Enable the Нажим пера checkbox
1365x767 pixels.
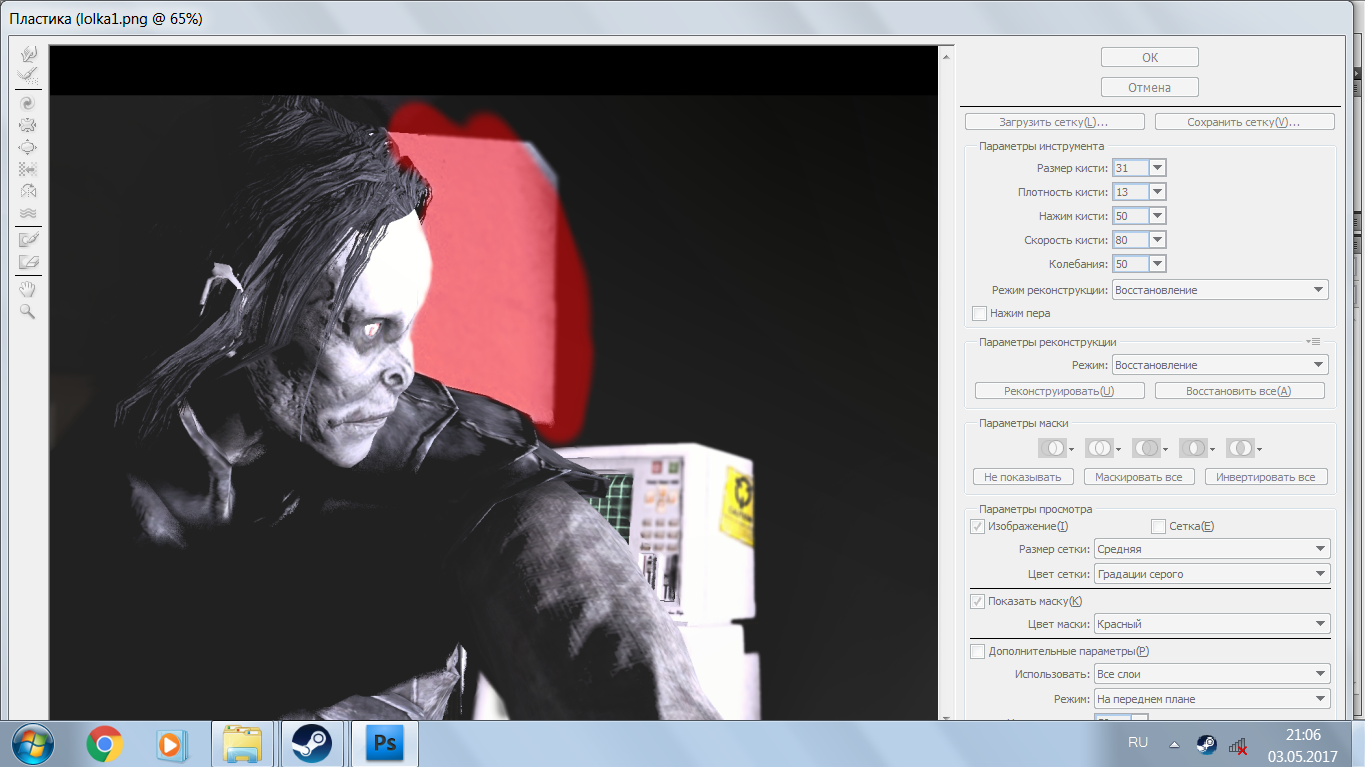979,313
